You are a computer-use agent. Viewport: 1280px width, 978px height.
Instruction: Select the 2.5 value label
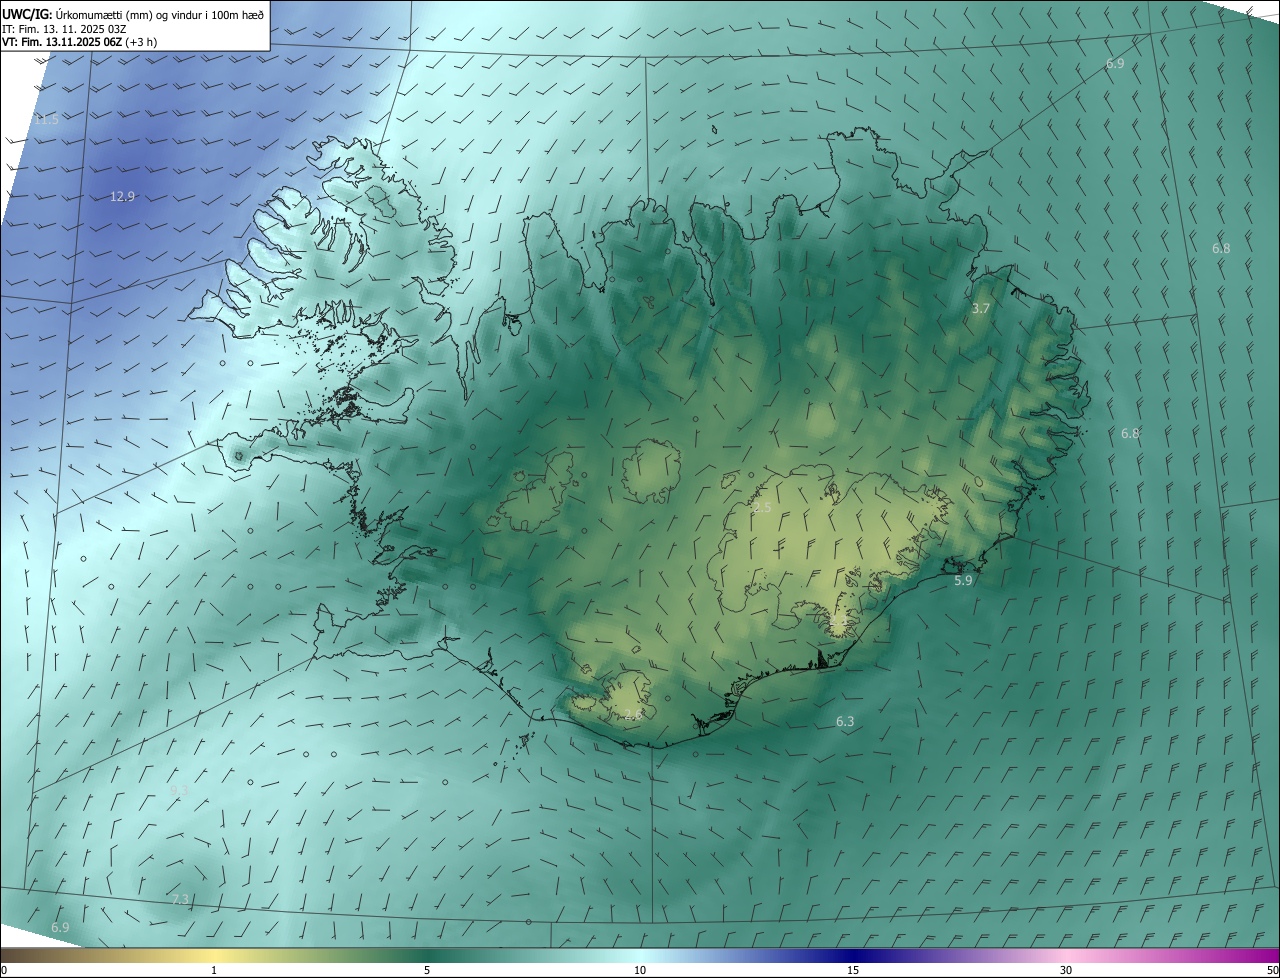pos(762,508)
